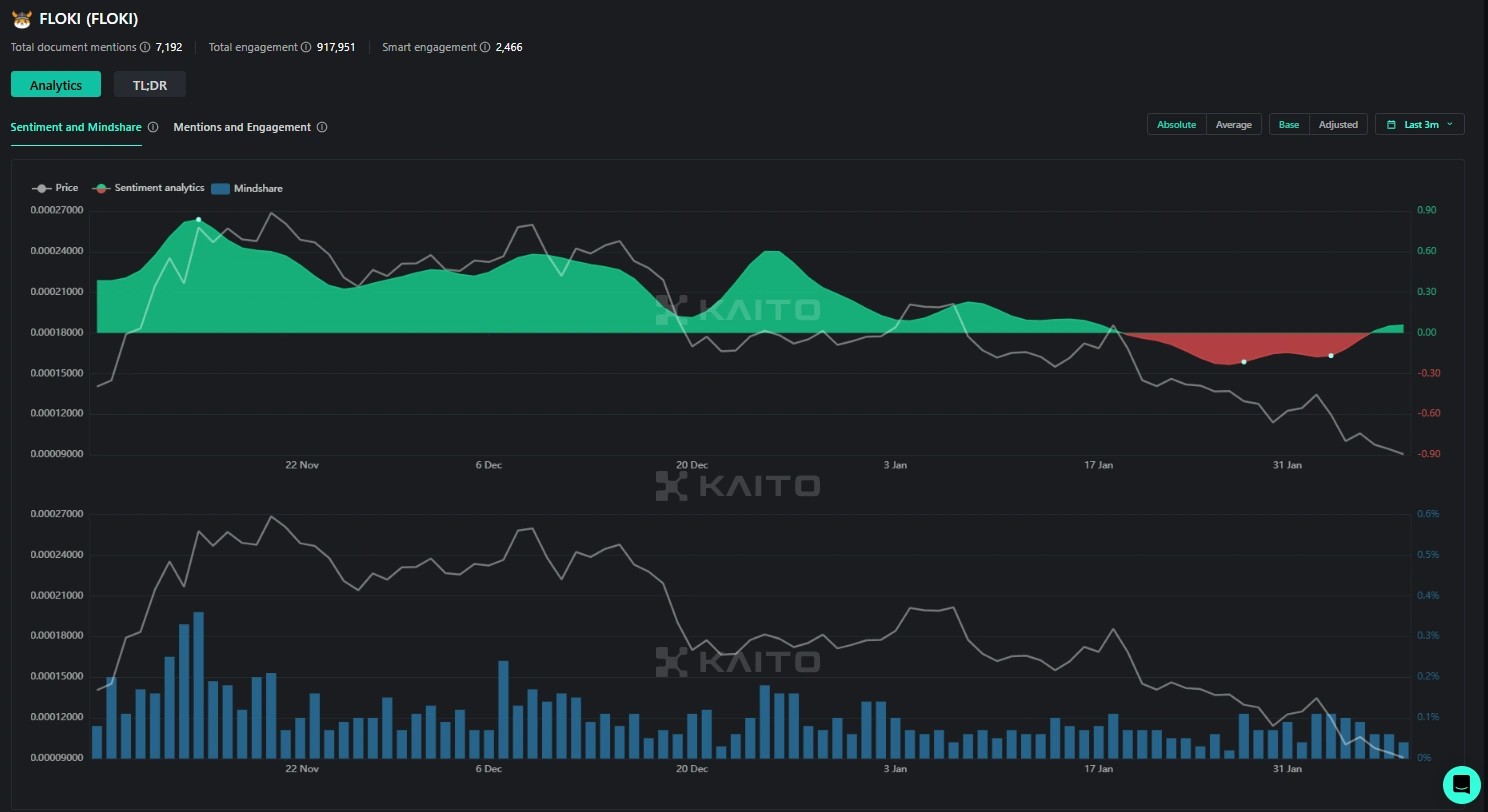
Task: Toggle Price series in chart legend
Action: [x=55, y=188]
